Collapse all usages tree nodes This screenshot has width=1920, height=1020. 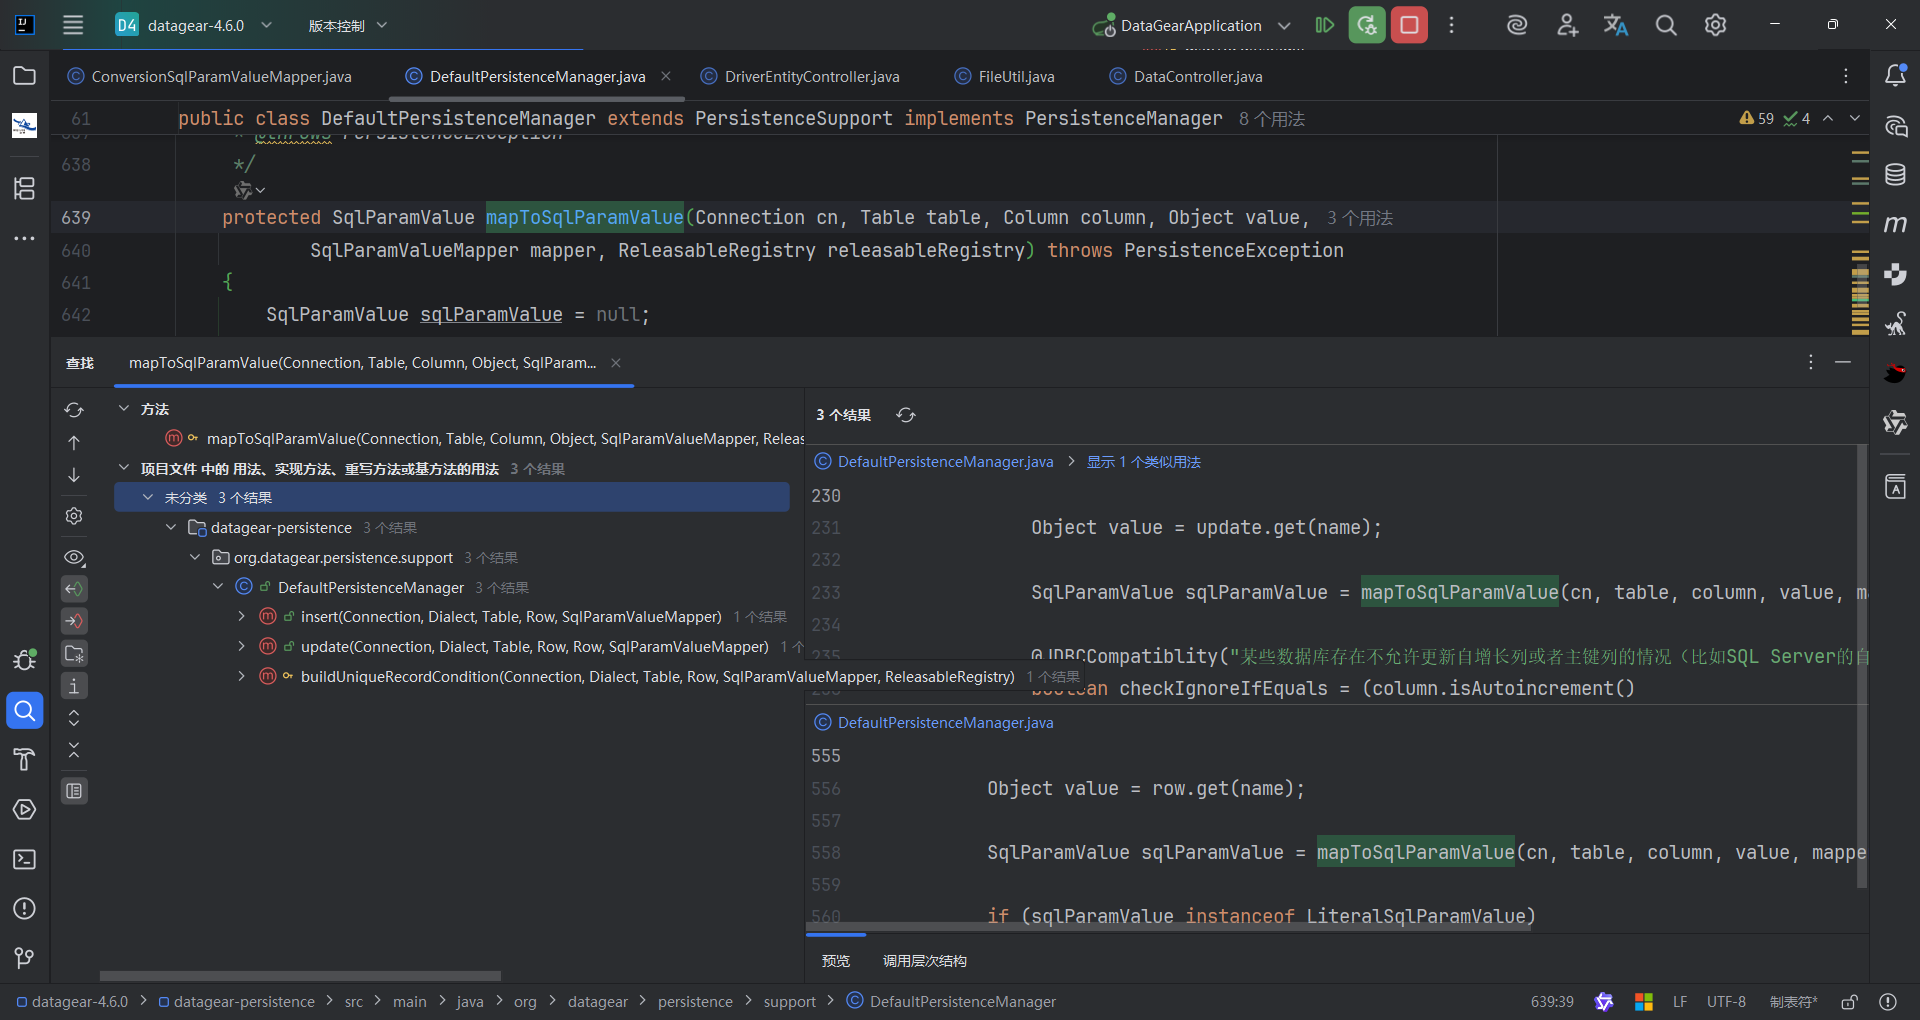[x=74, y=750]
